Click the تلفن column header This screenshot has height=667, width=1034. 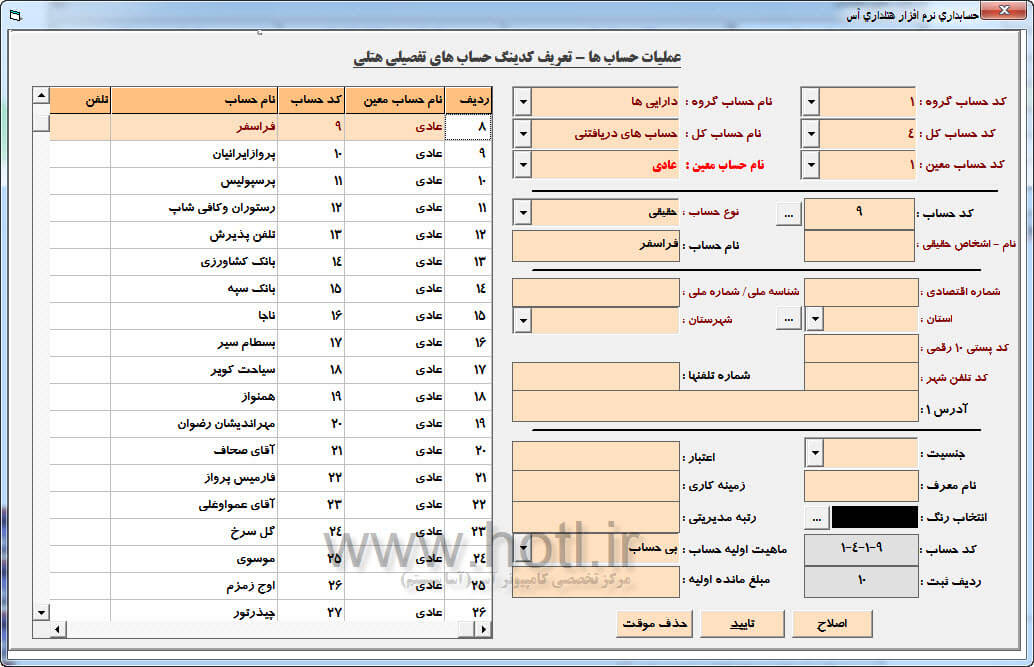(80, 100)
